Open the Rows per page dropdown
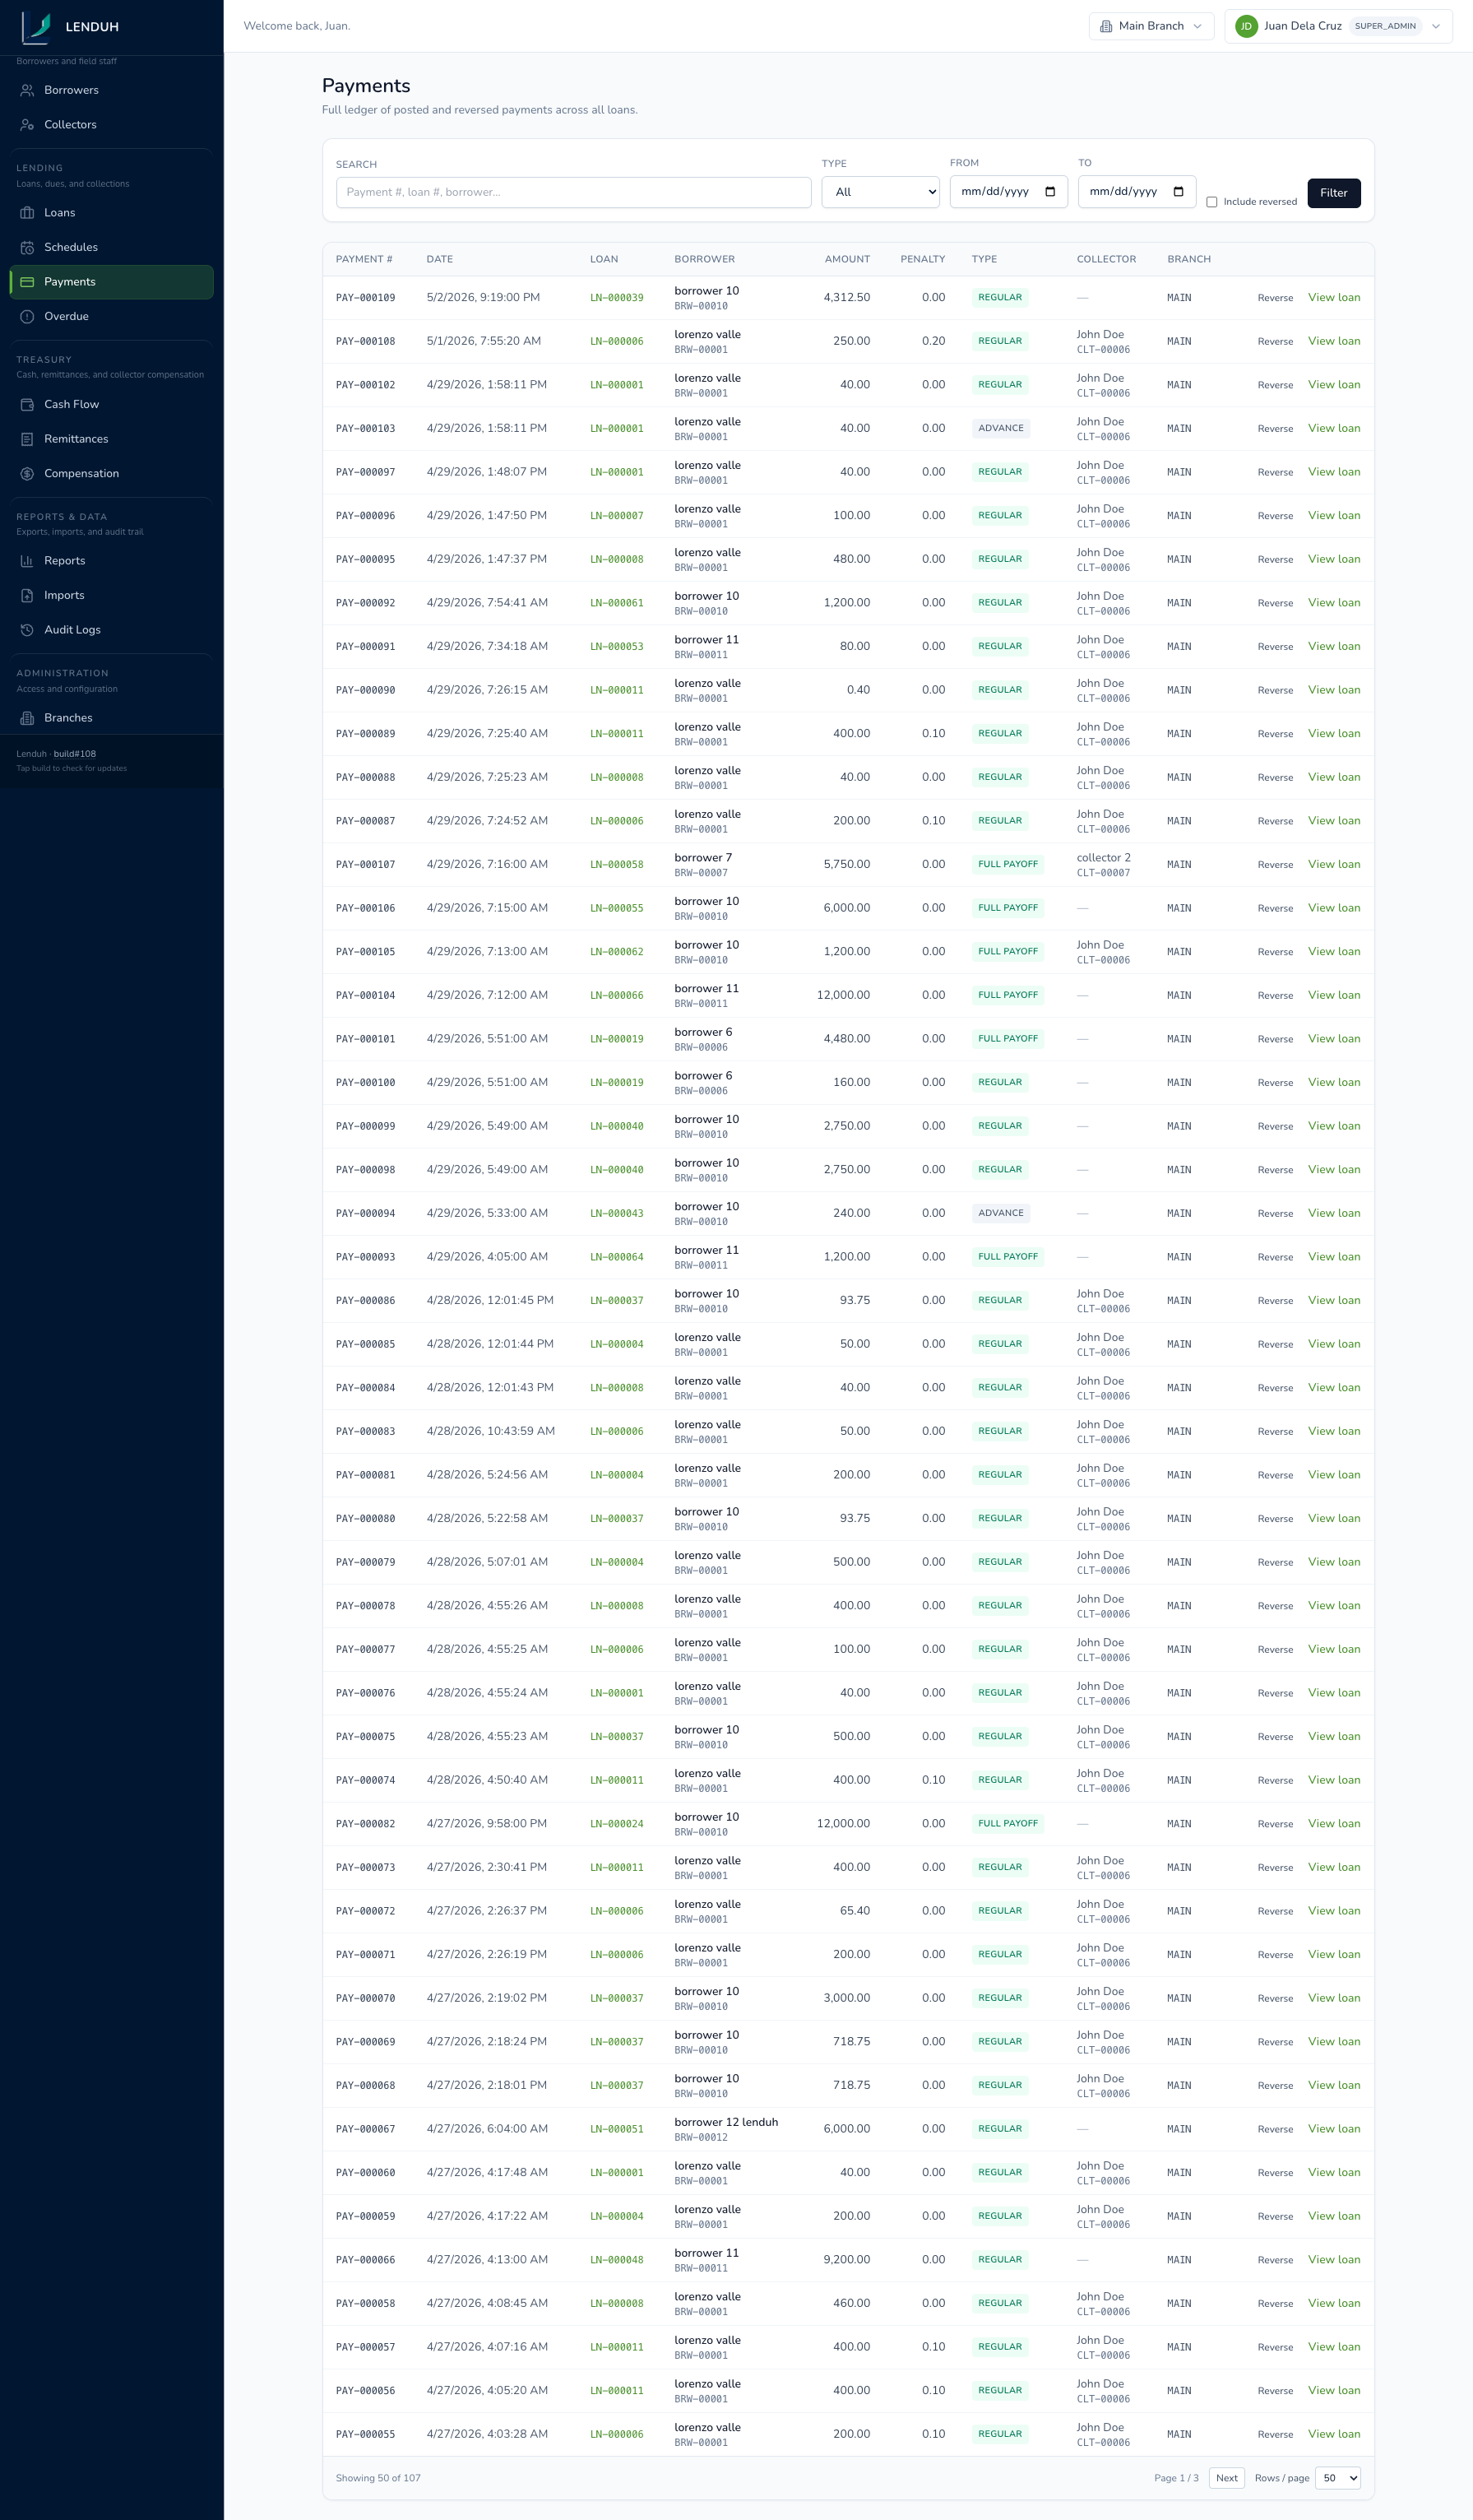The image size is (1473, 2520). pos(1337,2477)
